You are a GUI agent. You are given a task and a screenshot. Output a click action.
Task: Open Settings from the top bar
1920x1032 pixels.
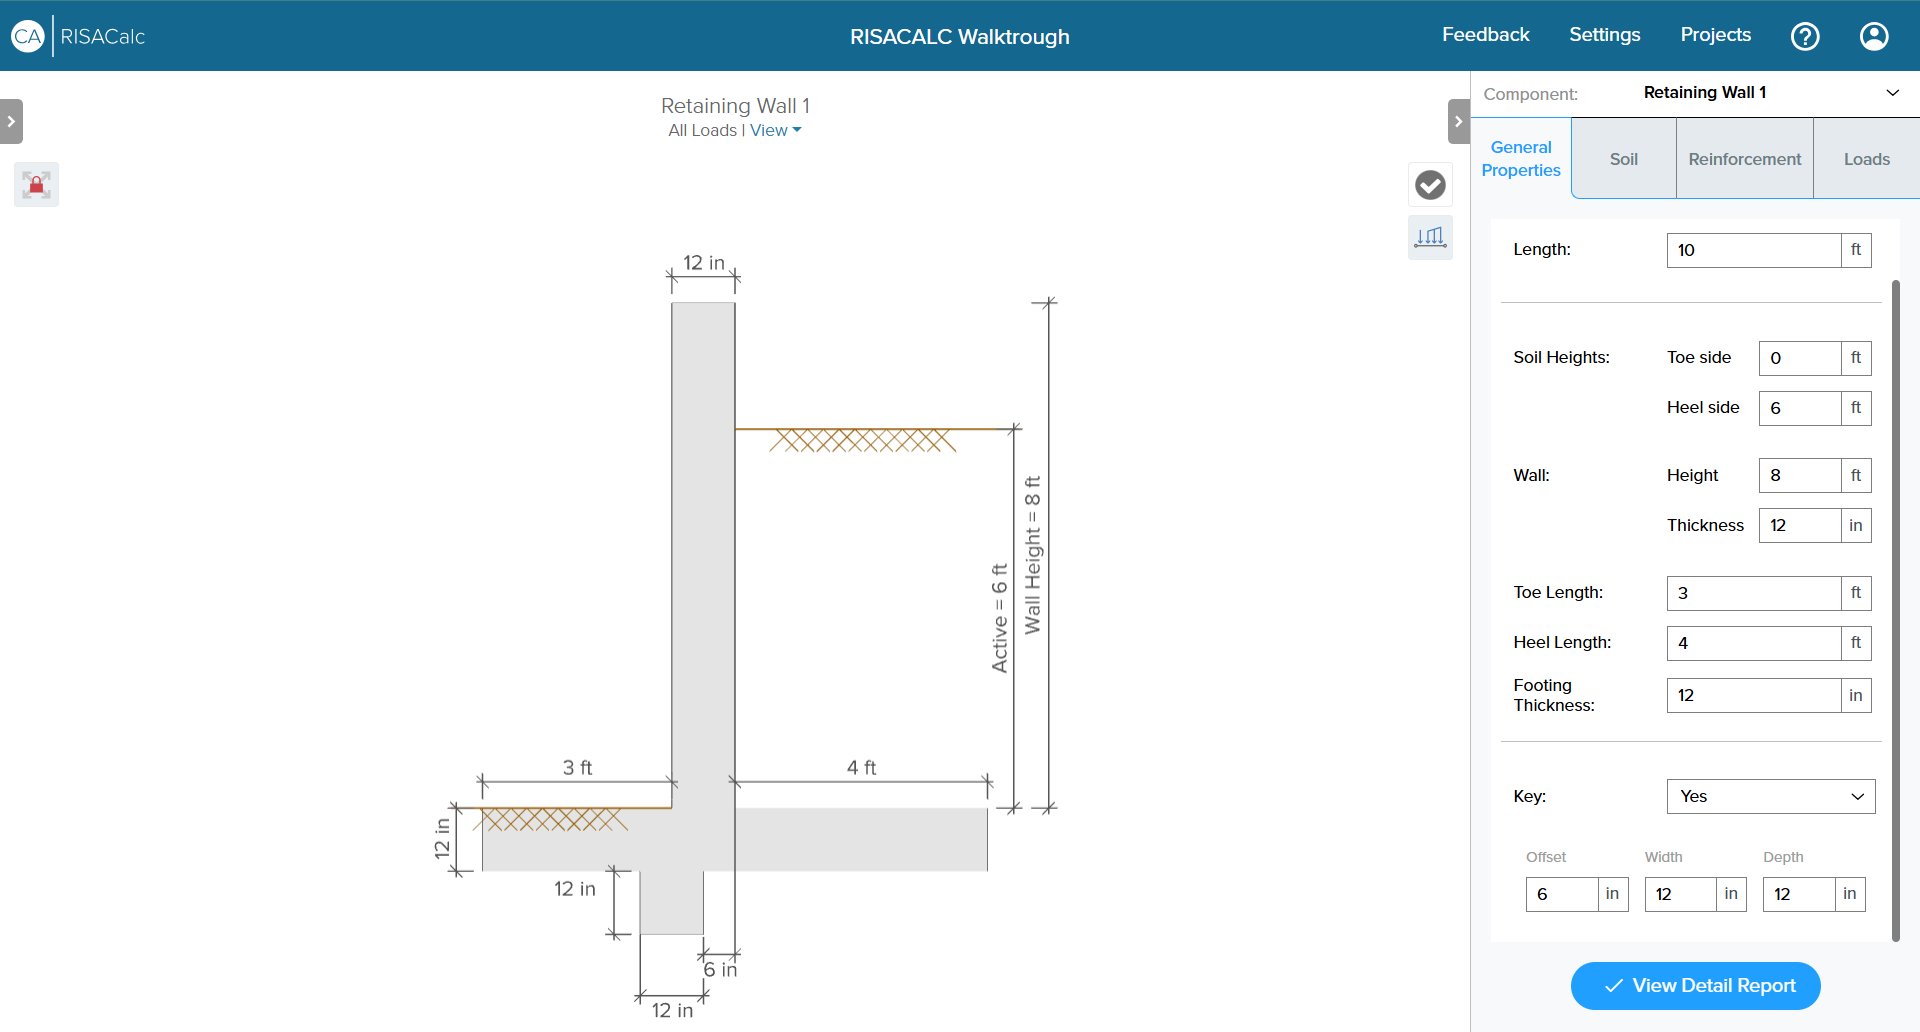[1604, 35]
